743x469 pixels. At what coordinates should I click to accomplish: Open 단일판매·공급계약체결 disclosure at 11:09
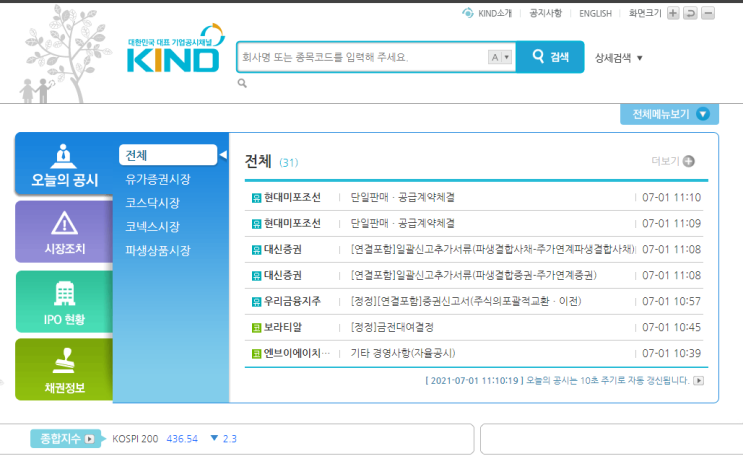point(402,223)
